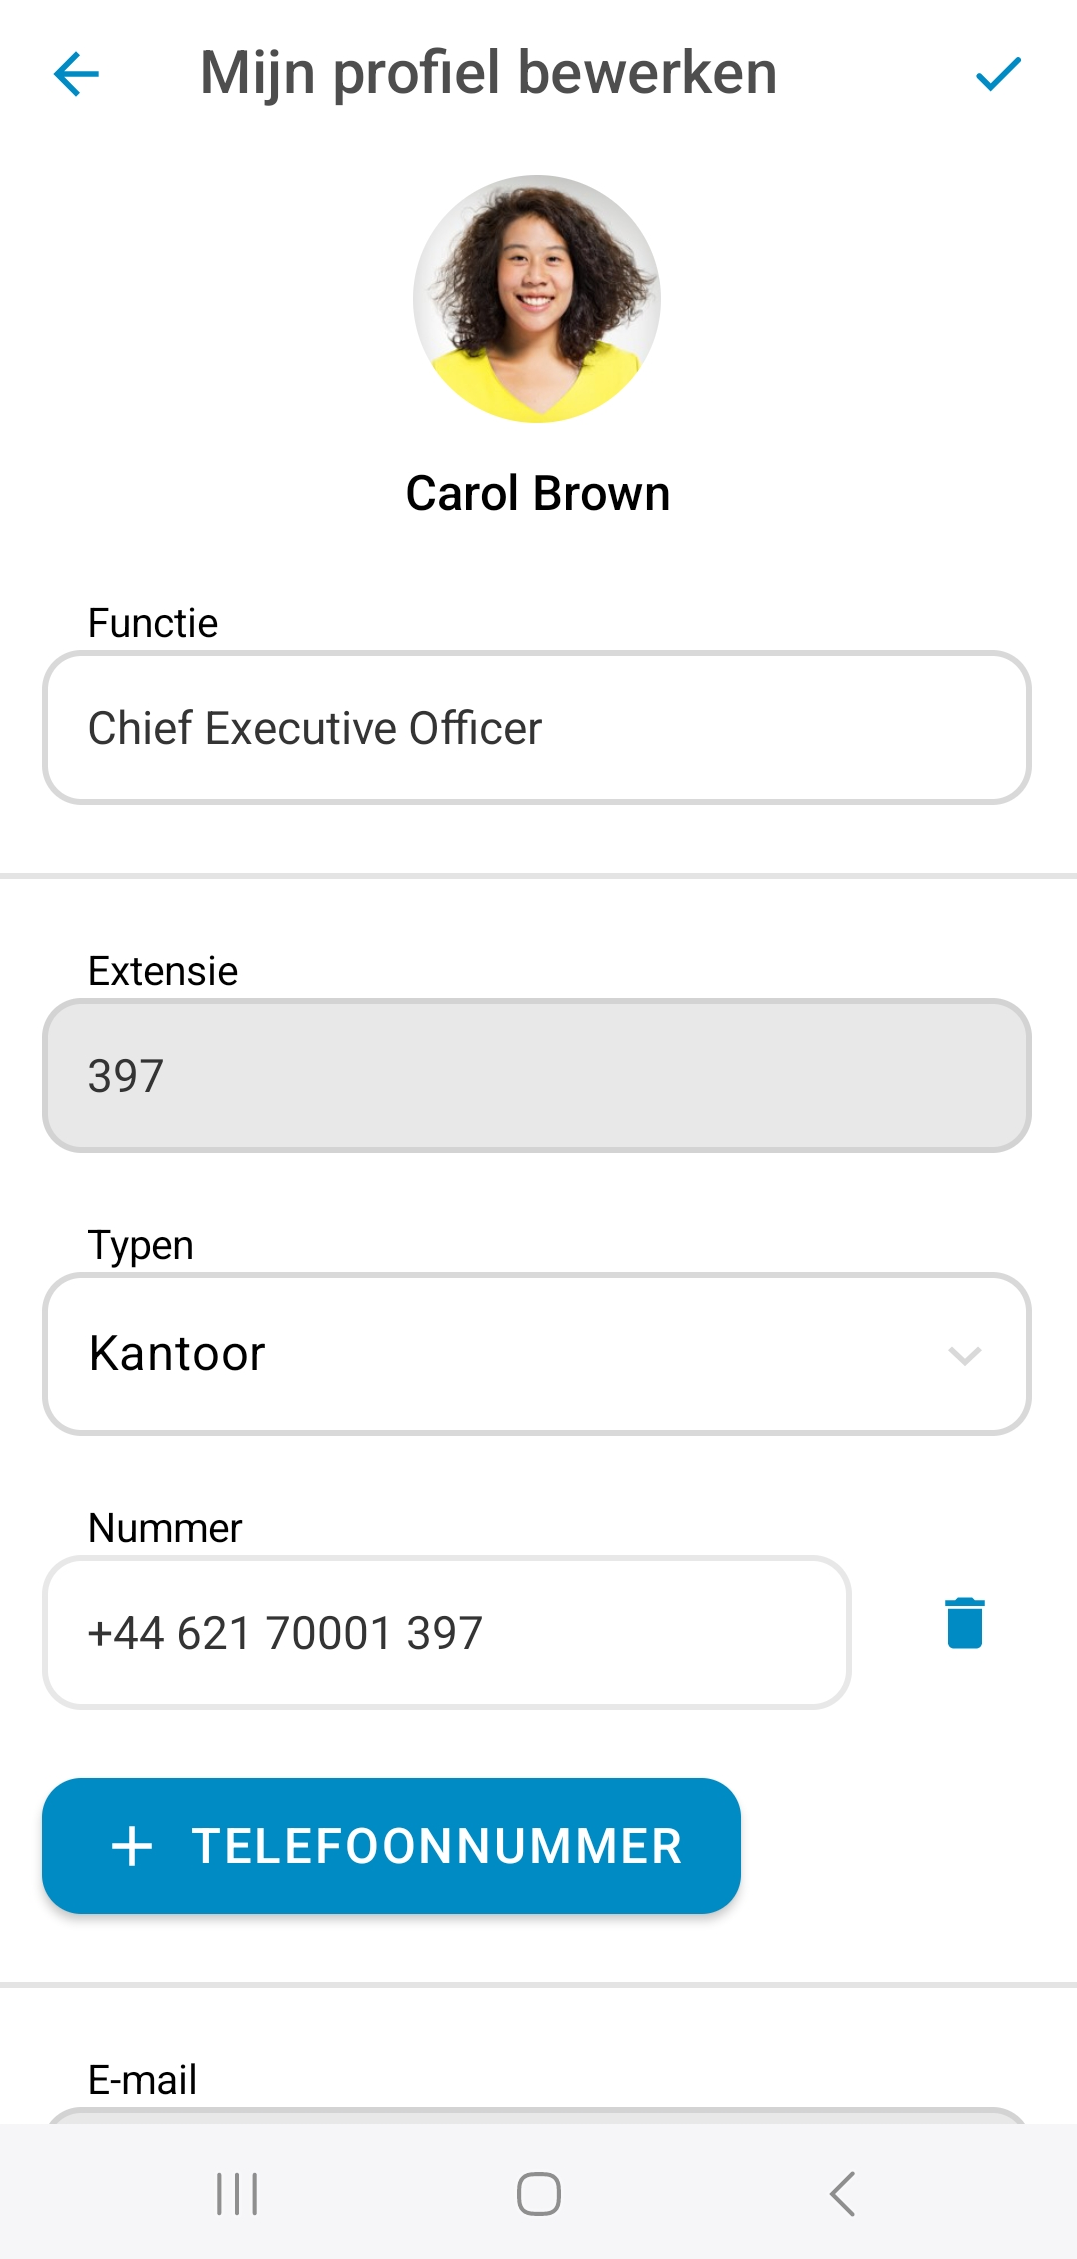
Task: Go back using the top-left arrow
Action: [x=76, y=74]
